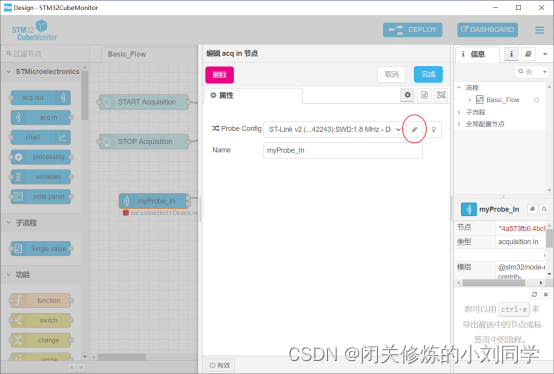
Task: Select the function node in palette
Action: click(41, 301)
